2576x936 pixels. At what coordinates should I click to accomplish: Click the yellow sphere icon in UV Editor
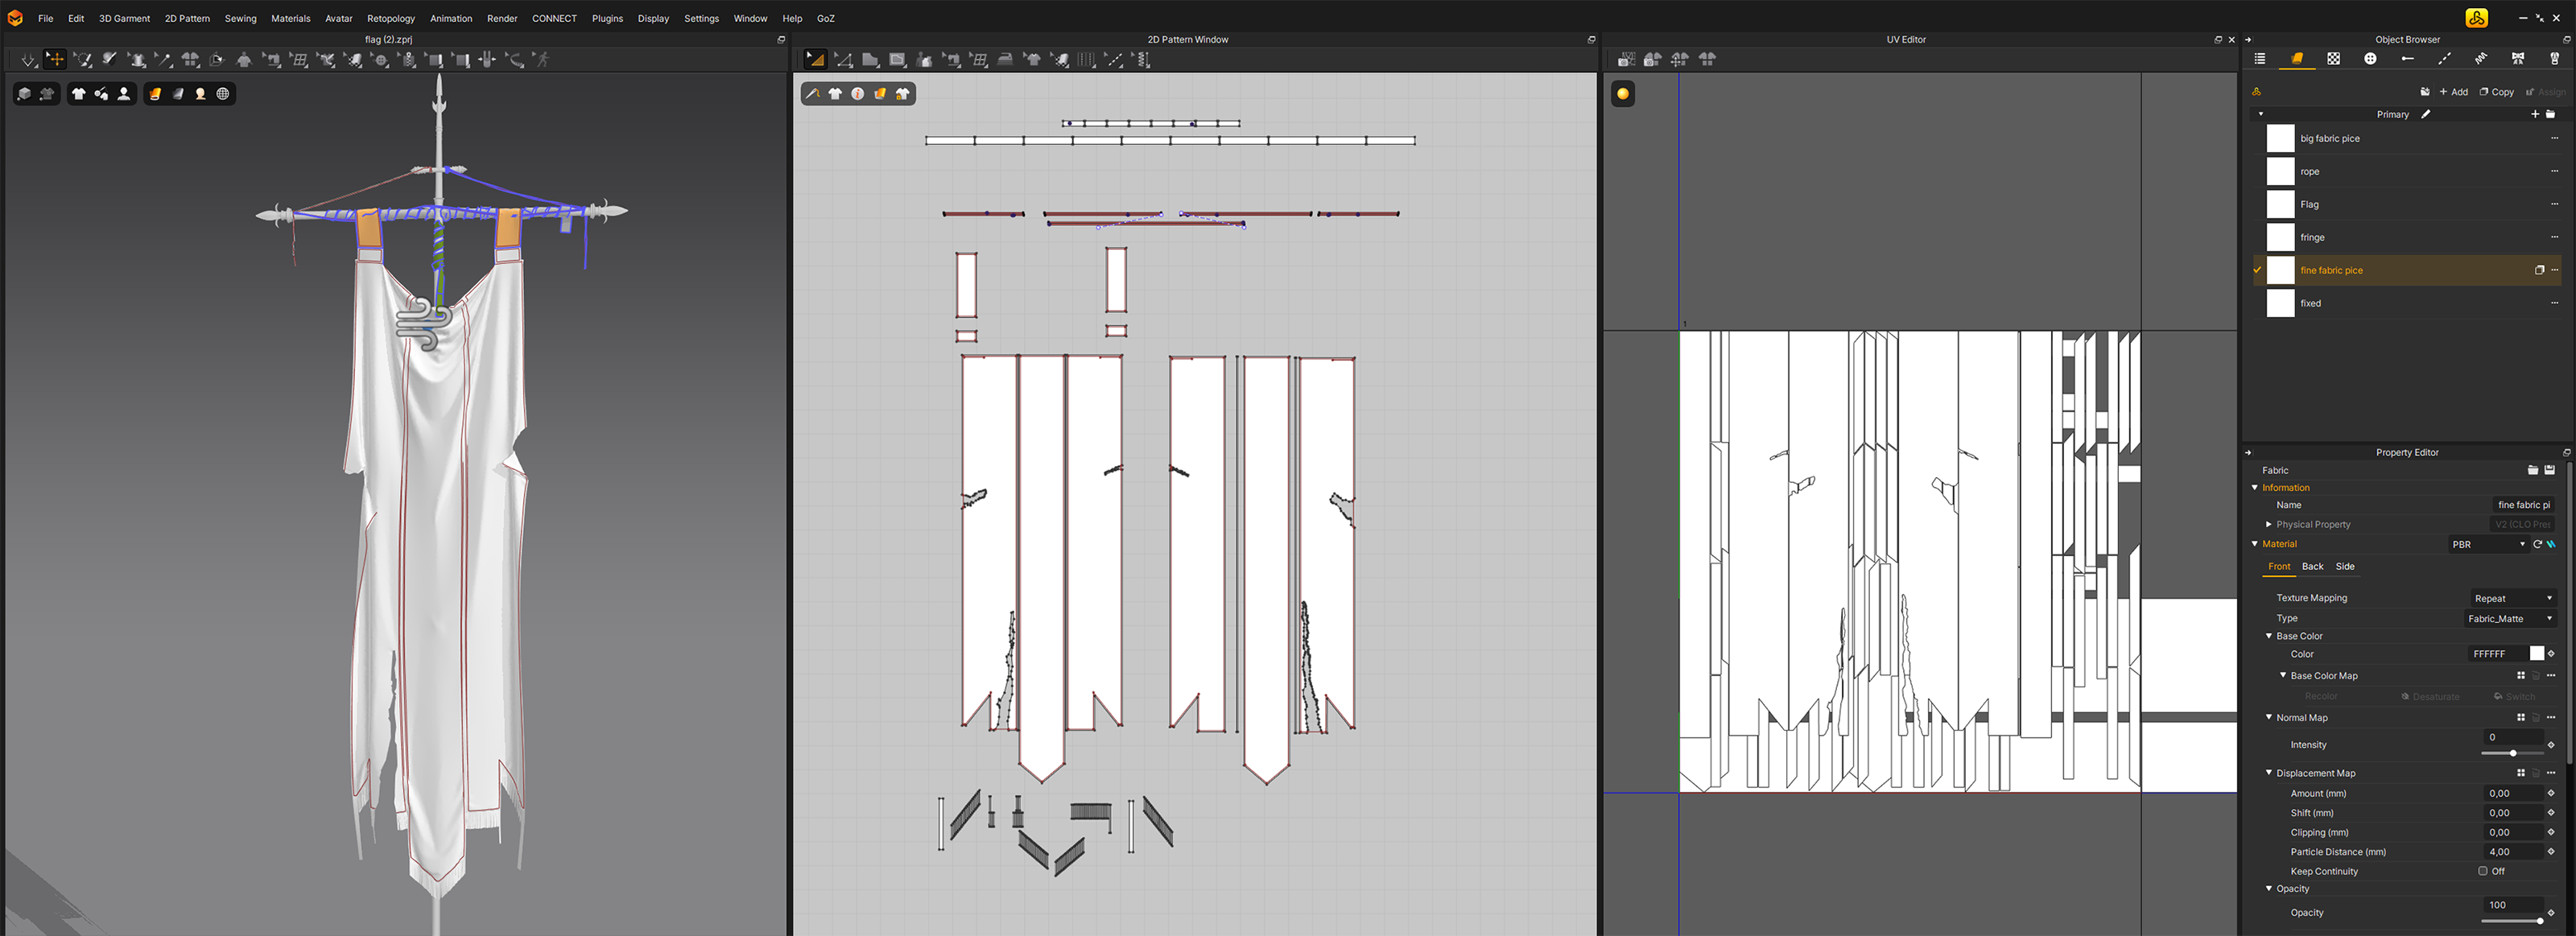point(1622,94)
